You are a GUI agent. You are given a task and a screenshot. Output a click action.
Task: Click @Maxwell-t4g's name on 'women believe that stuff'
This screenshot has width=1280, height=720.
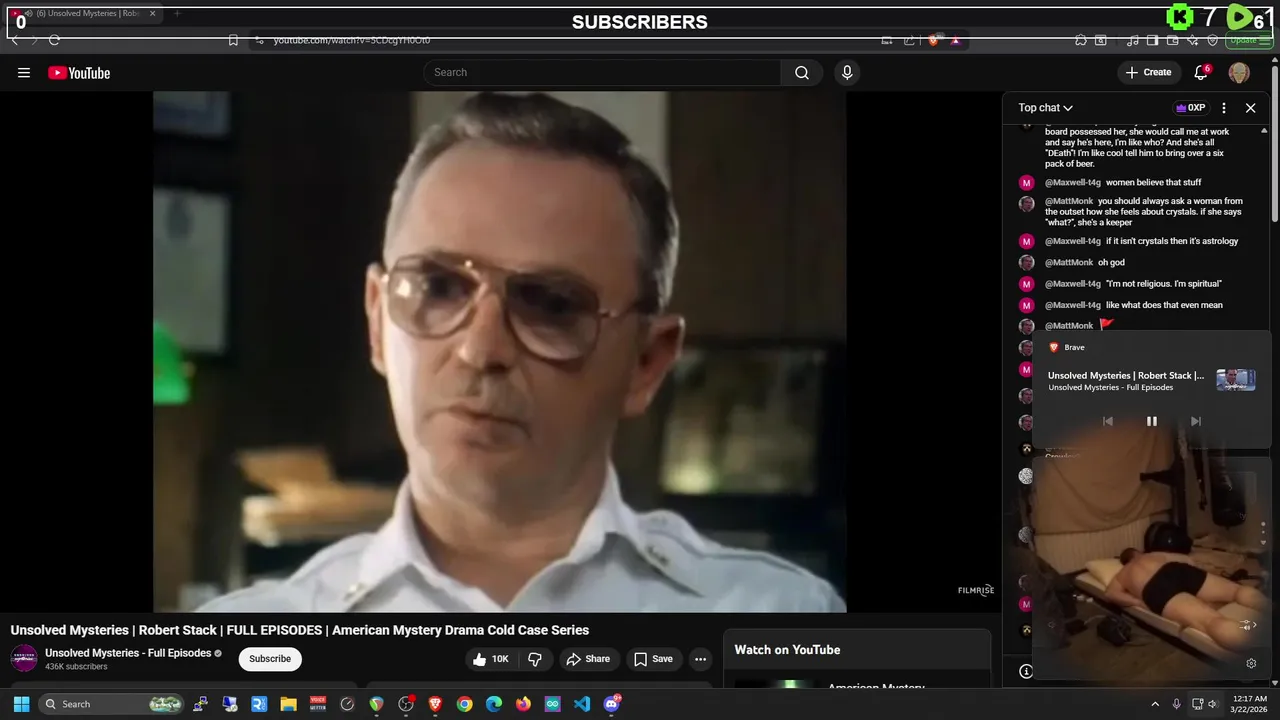pos(1073,182)
